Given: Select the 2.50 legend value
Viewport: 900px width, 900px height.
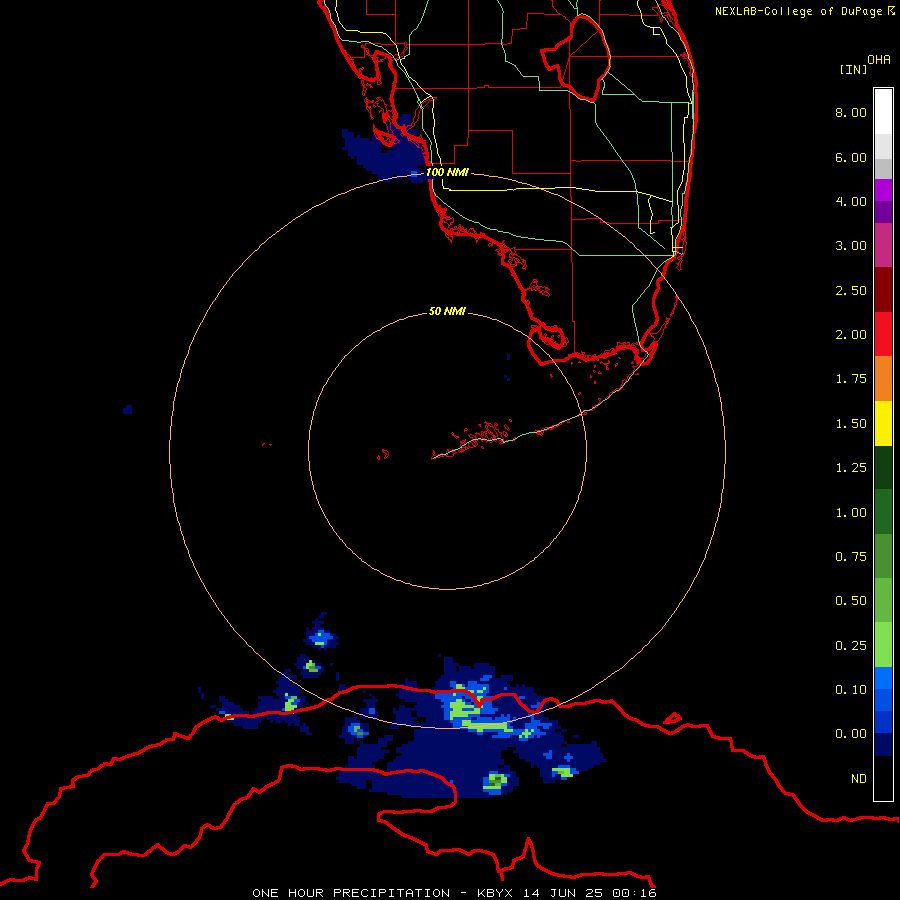Looking at the screenshot, I should click(x=851, y=290).
